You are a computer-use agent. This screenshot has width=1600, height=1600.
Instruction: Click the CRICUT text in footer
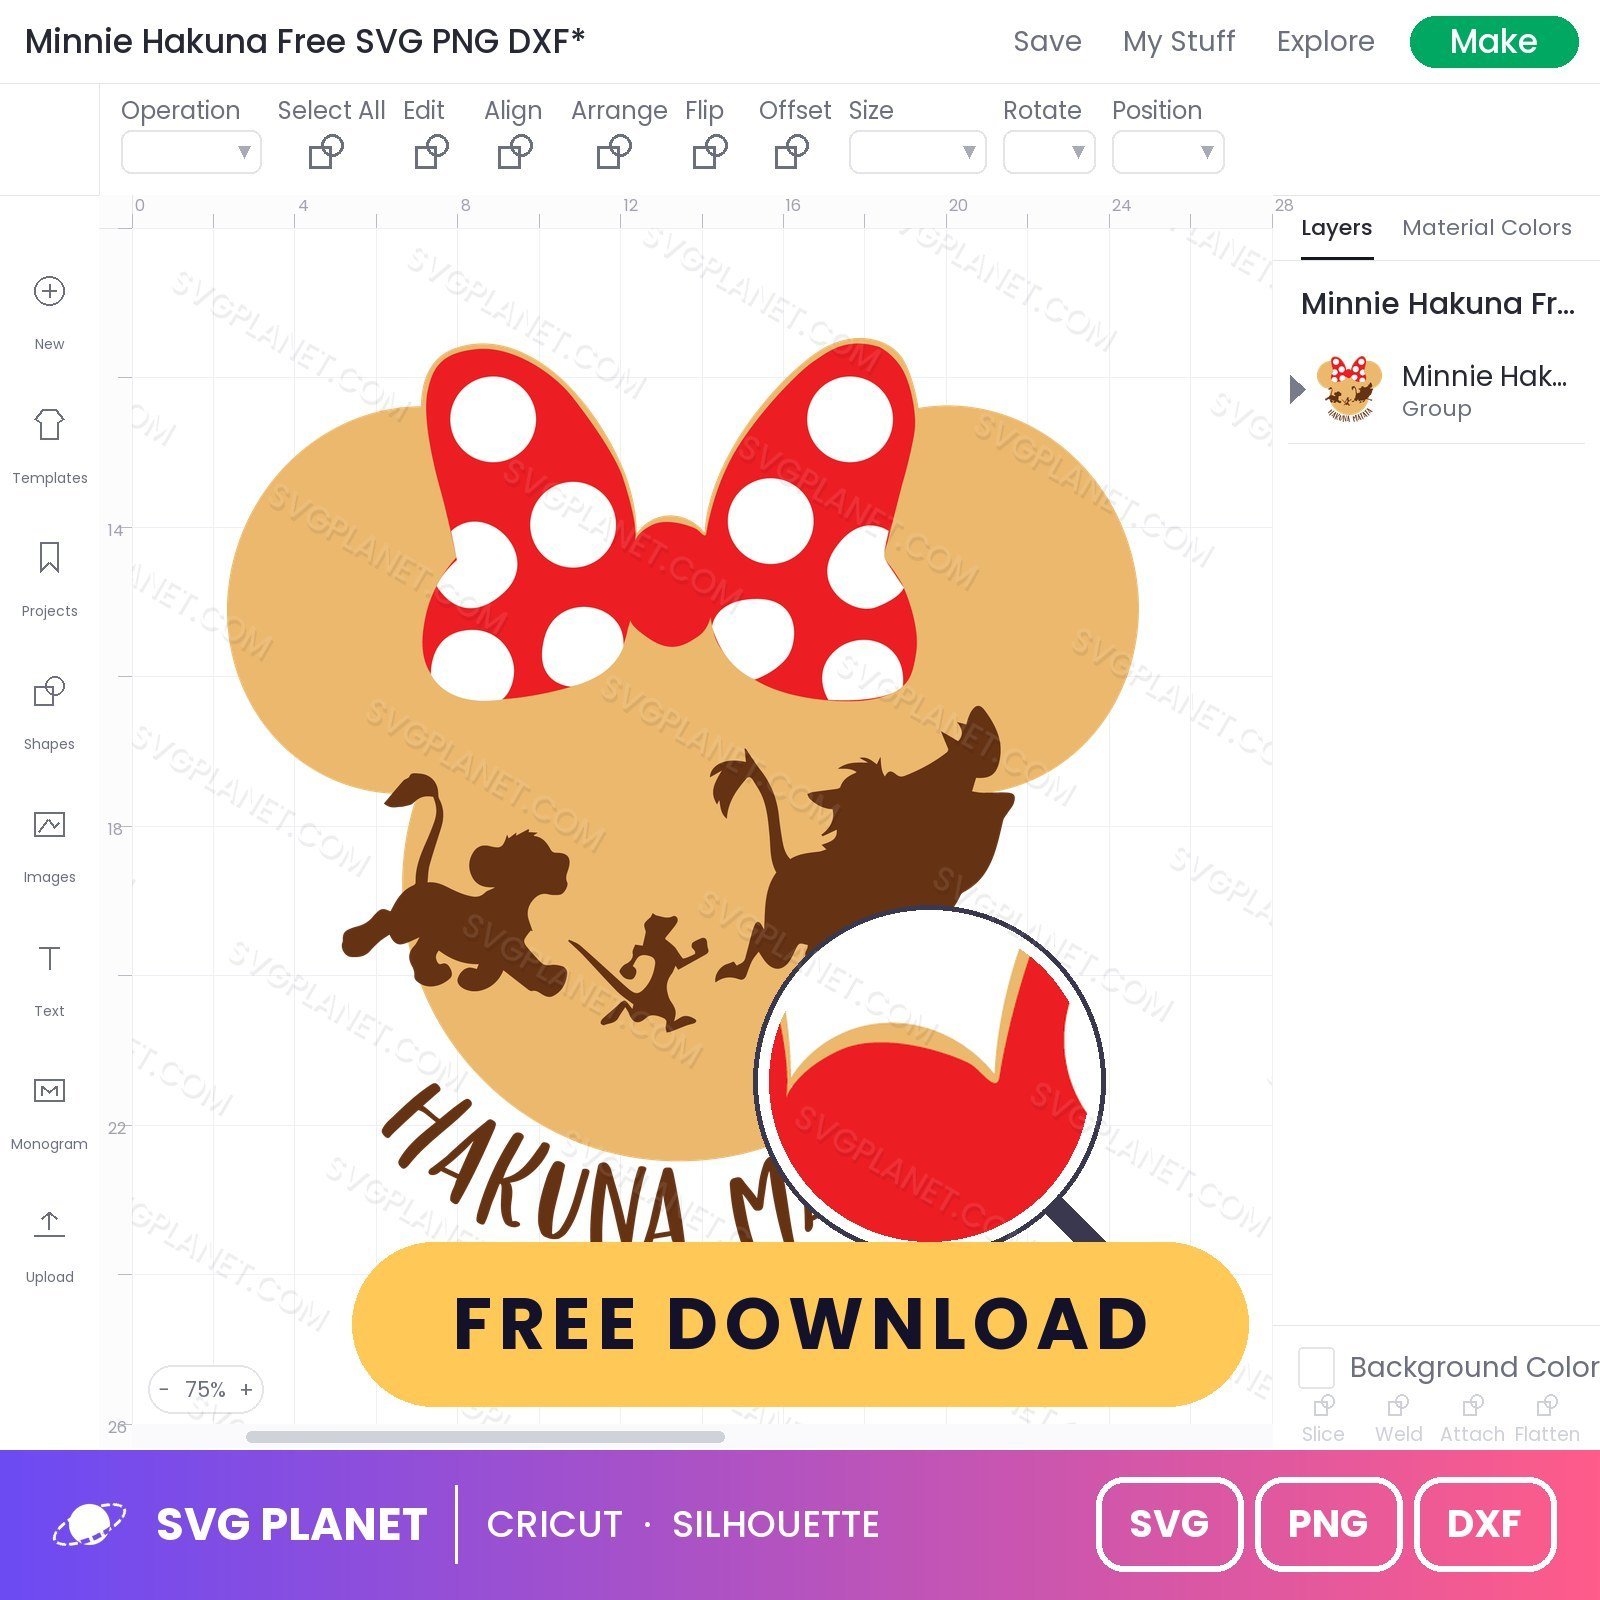point(554,1524)
